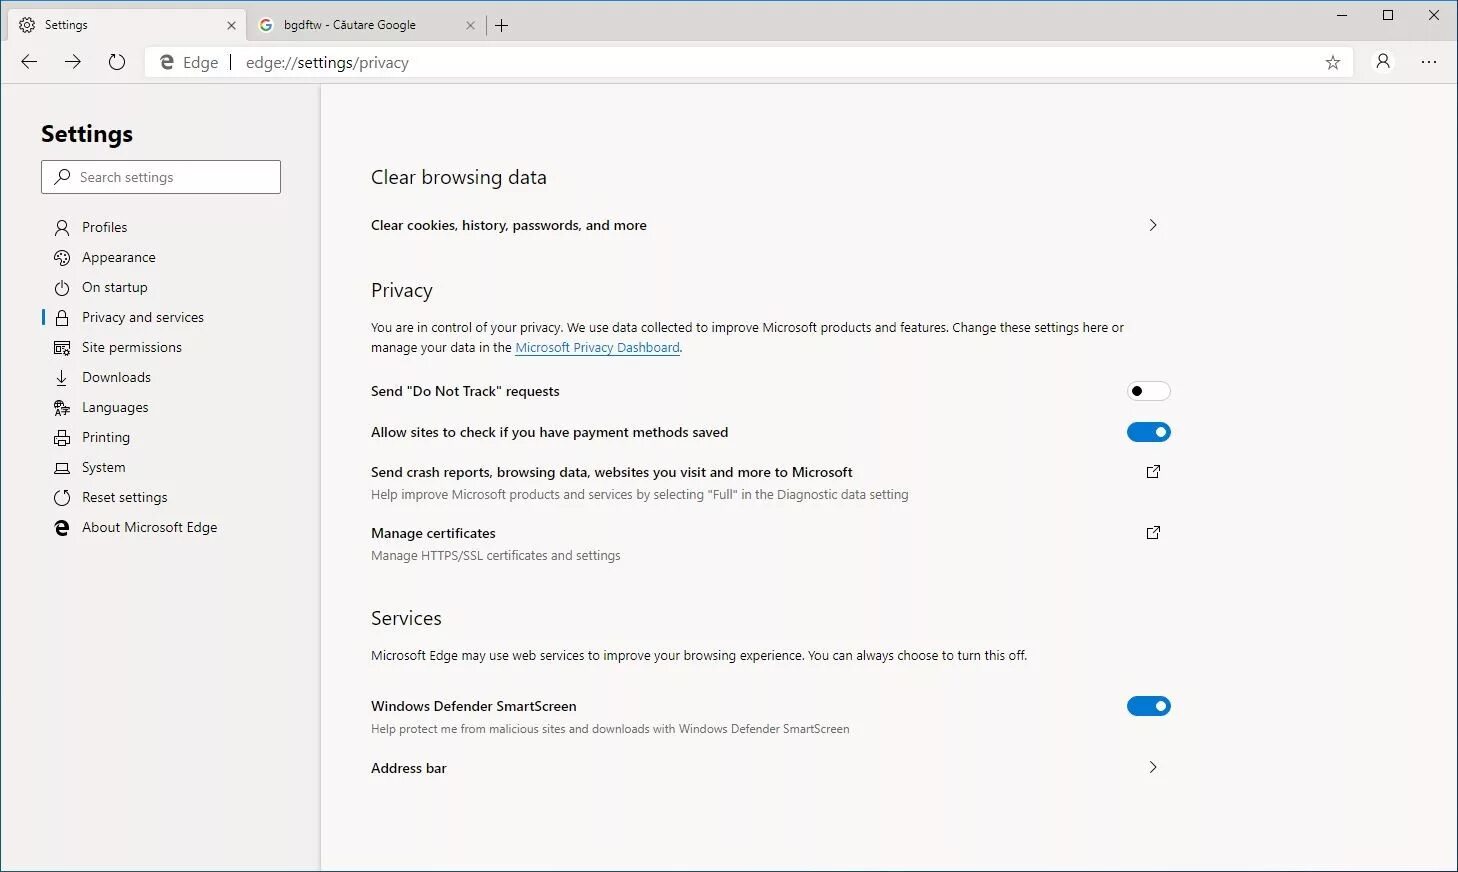Click the Edge logo in address bar
This screenshot has height=872, width=1458.
pos(167,62)
